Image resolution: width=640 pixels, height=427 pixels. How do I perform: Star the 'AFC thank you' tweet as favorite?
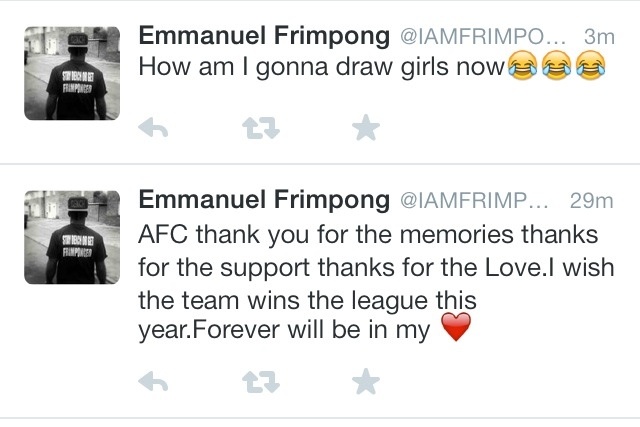[x=366, y=381]
